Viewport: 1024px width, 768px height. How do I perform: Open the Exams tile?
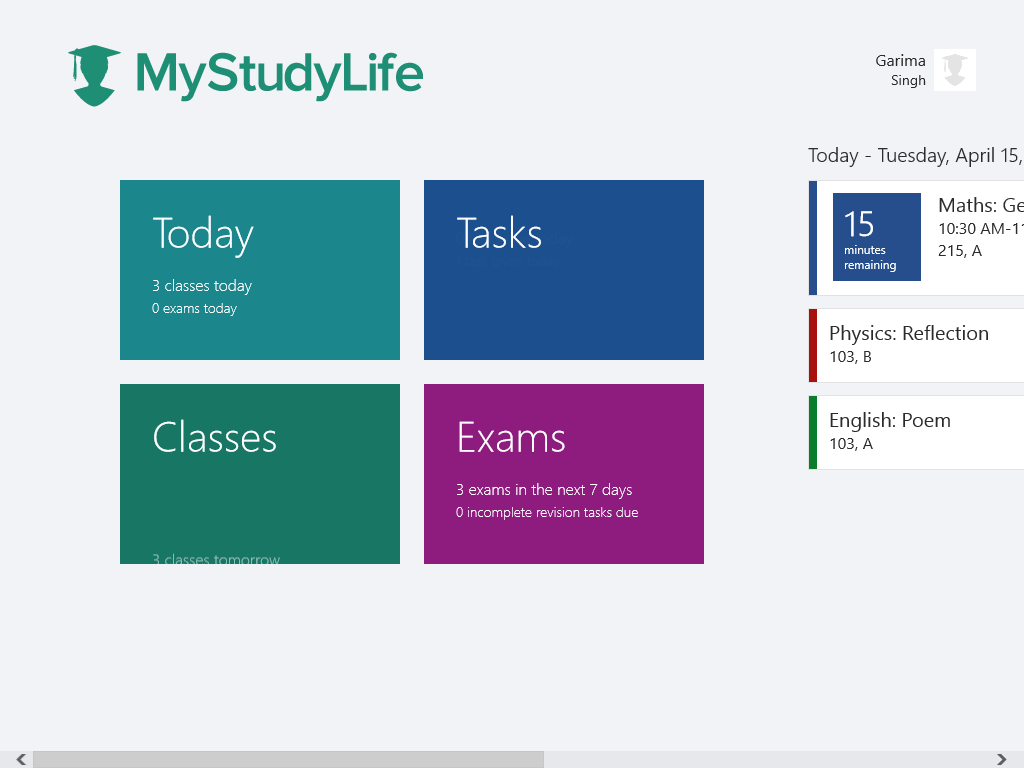coord(564,473)
